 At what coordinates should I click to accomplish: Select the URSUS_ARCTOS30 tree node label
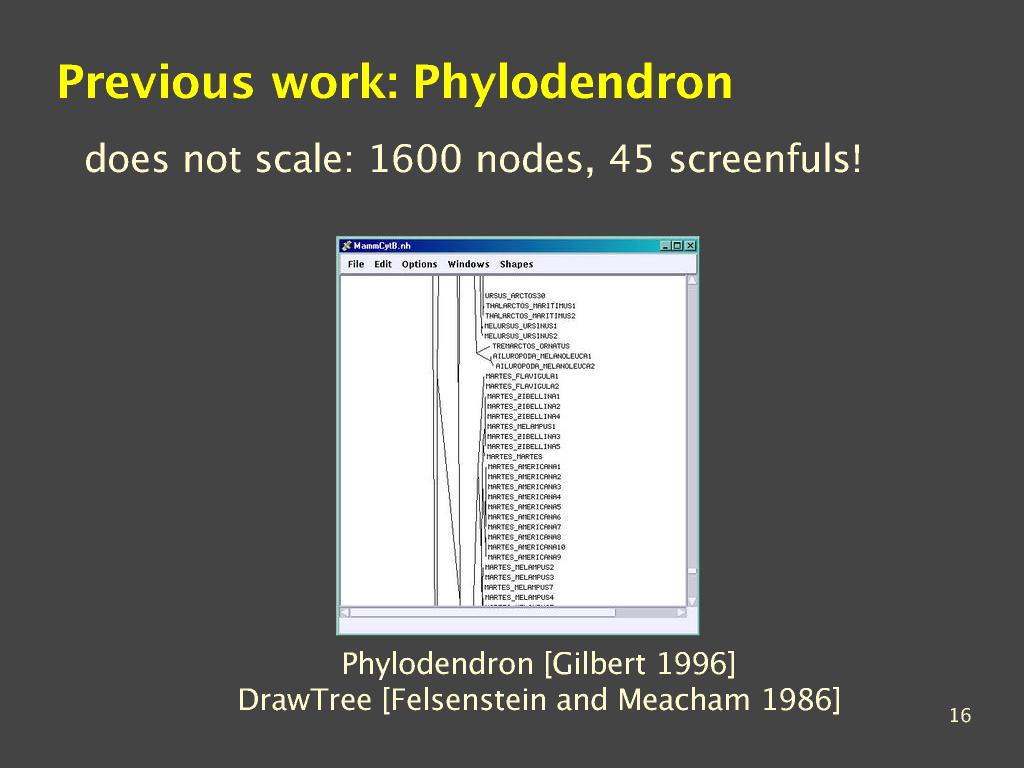coord(515,296)
